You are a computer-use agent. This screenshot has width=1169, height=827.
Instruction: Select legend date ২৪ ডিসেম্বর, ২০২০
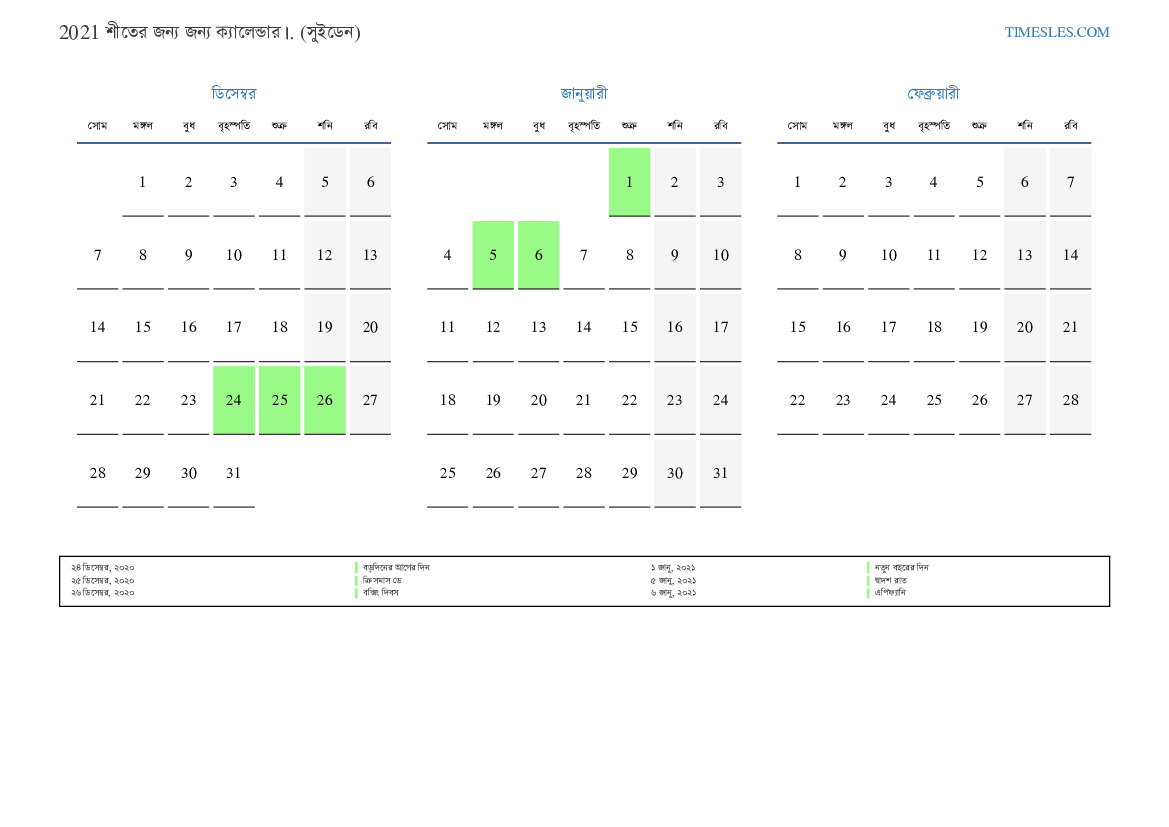tap(102, 567)
